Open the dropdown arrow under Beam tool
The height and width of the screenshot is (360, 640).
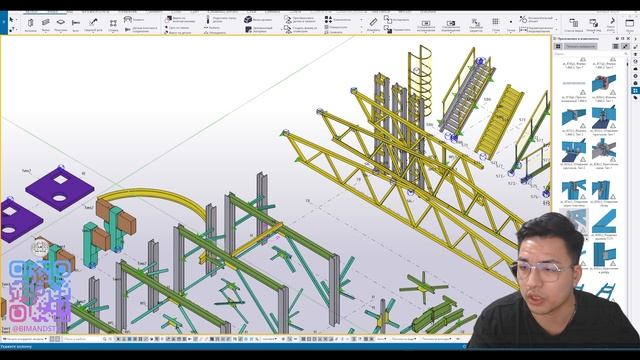click(x=46, y=32)
